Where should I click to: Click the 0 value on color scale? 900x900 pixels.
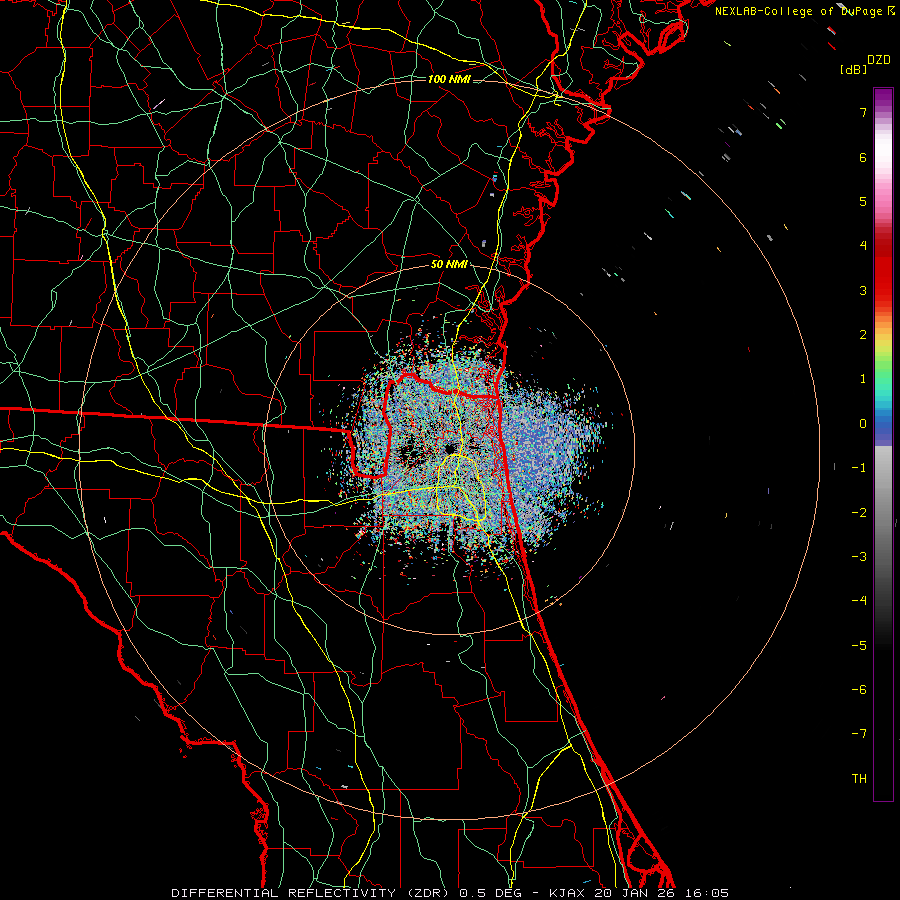point(863,424)
